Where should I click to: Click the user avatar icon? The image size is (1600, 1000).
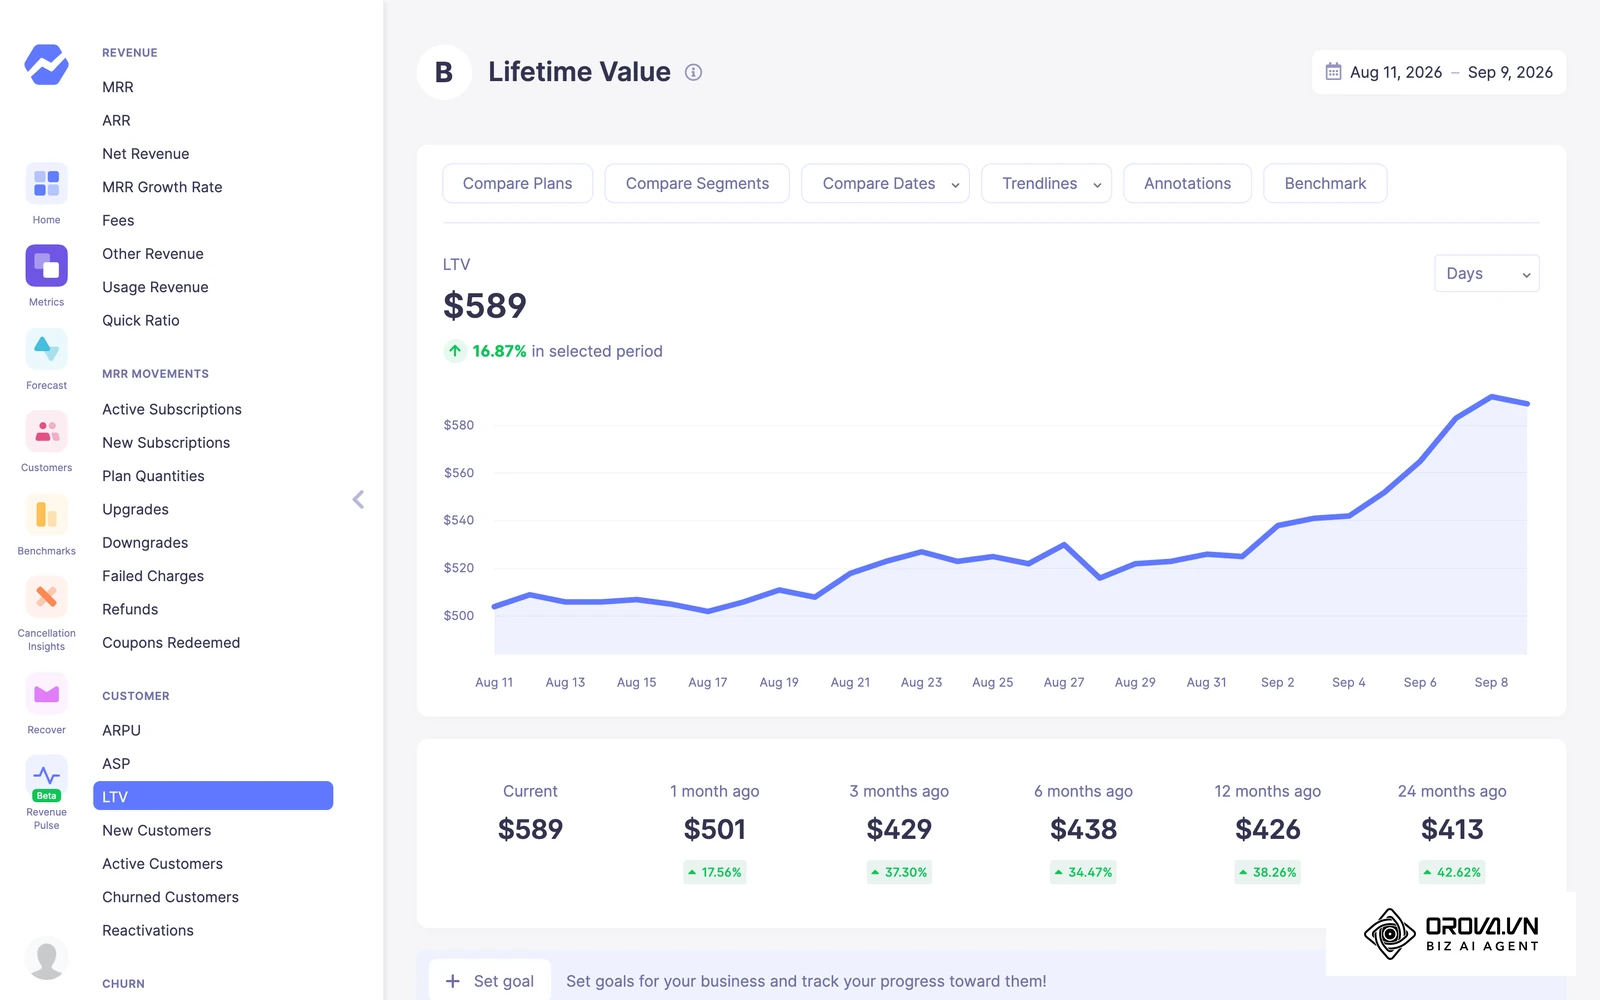pyautogui.click(x=46, y=959)
